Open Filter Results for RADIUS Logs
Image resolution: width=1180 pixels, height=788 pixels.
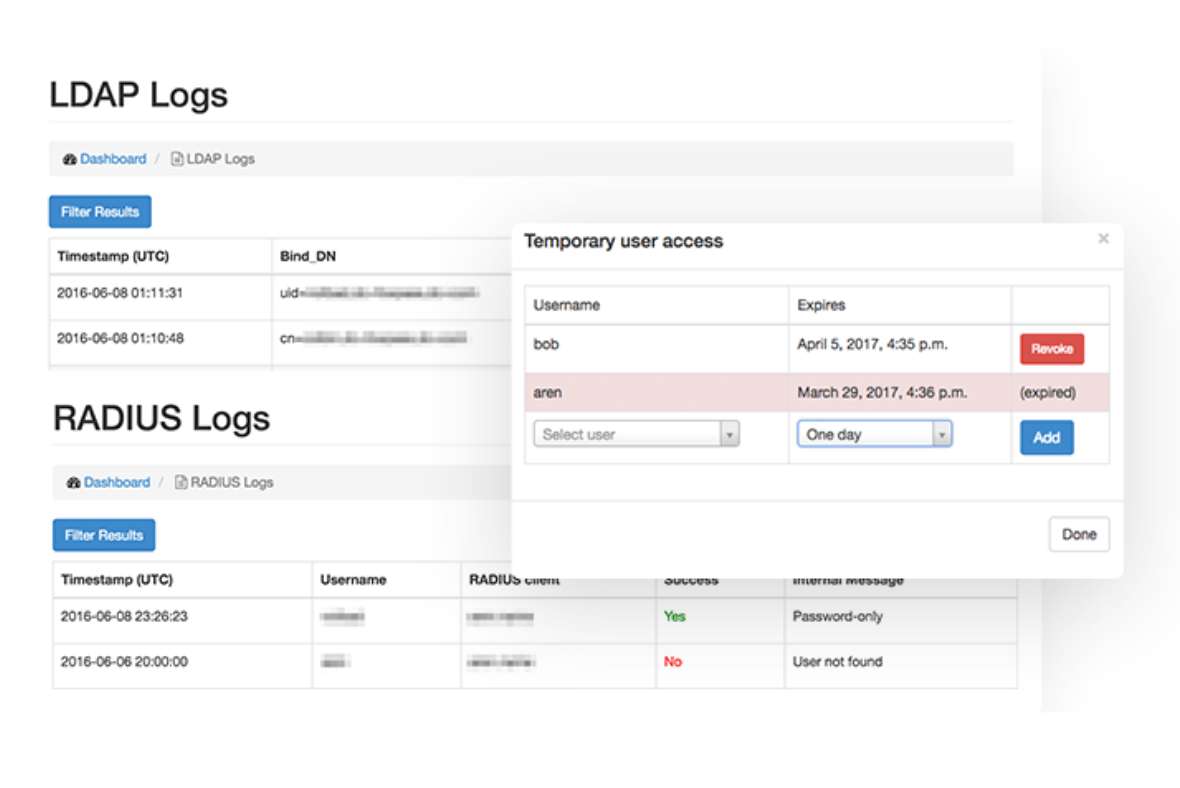click(104, 535)
